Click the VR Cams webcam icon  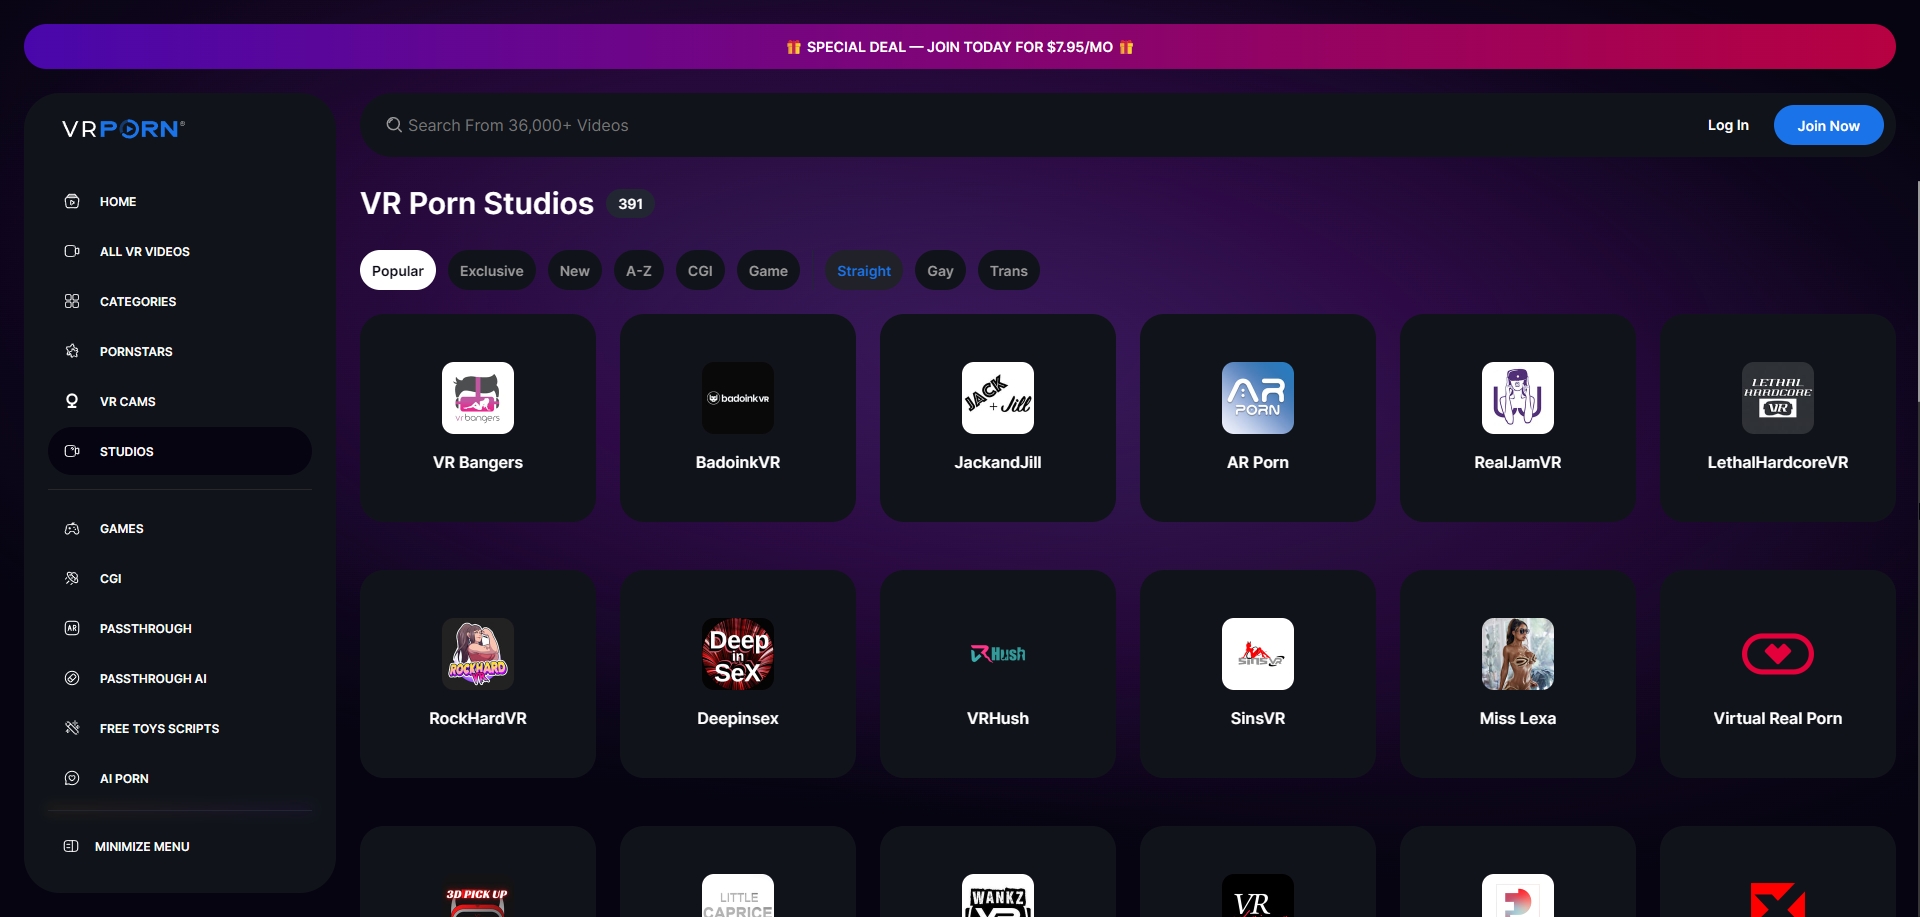pos(72,402)
